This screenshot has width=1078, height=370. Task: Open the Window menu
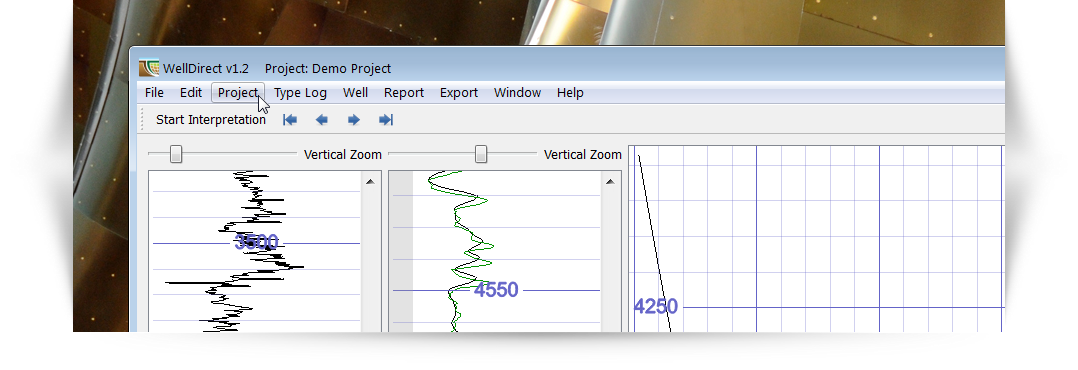517,93
